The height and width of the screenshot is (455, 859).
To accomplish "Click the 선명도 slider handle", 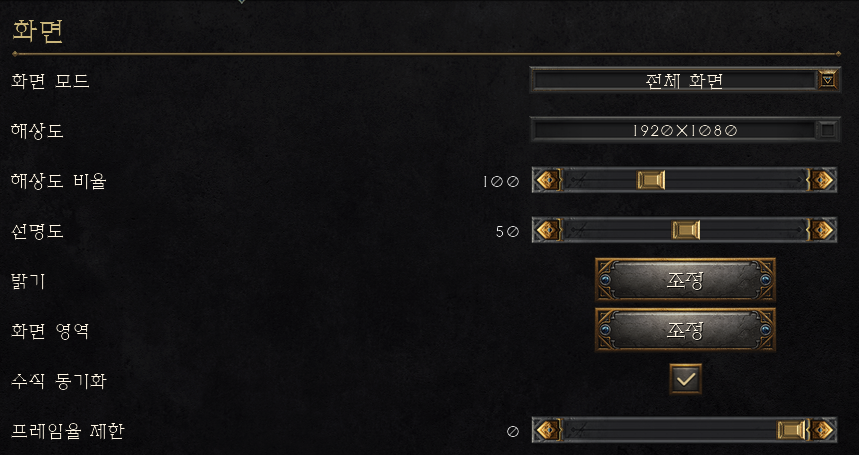I will click(686, 230).
